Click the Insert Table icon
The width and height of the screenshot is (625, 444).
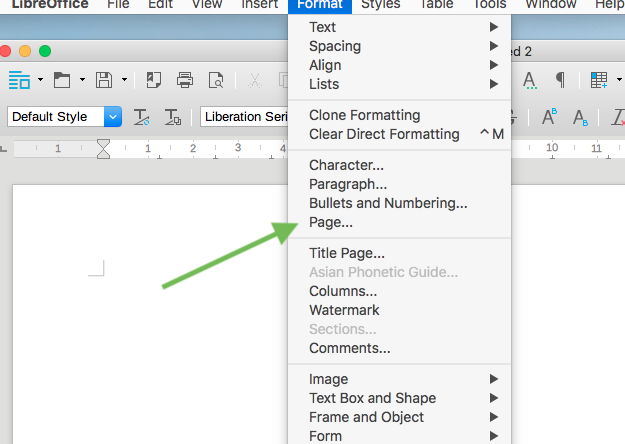[598, 80]
